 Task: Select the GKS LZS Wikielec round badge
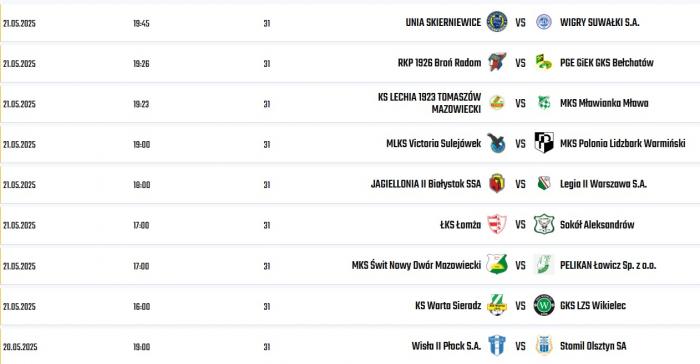544,305
